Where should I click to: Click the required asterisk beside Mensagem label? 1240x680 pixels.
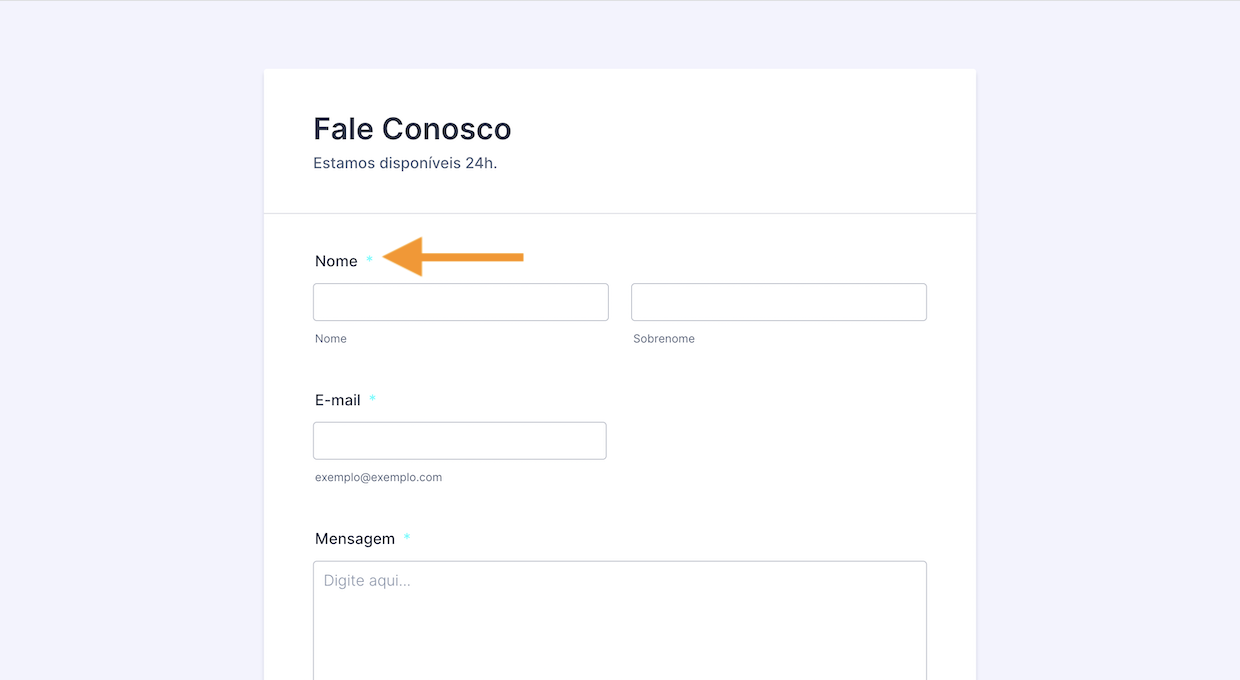(x=407, y=538)
